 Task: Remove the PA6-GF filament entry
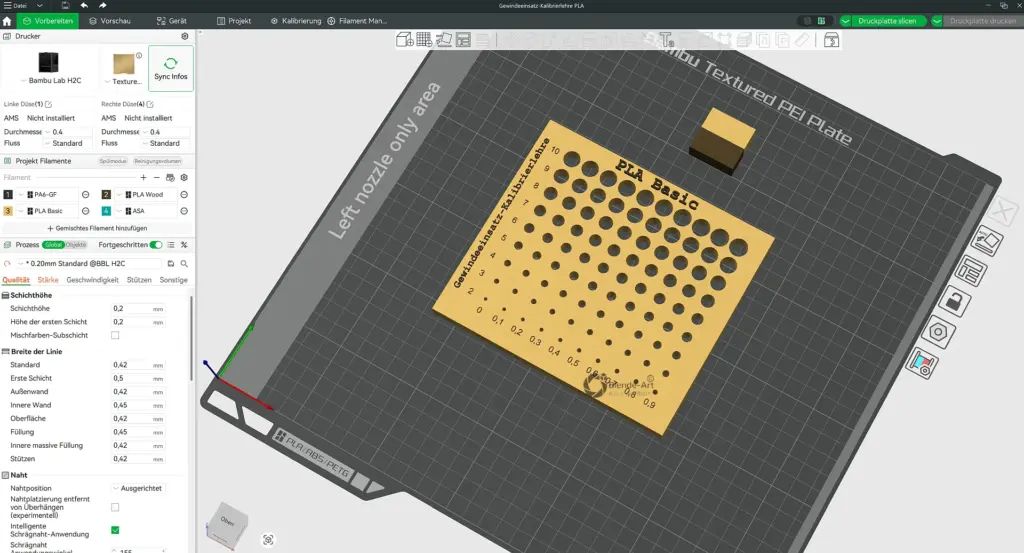(x=86, y=195)
